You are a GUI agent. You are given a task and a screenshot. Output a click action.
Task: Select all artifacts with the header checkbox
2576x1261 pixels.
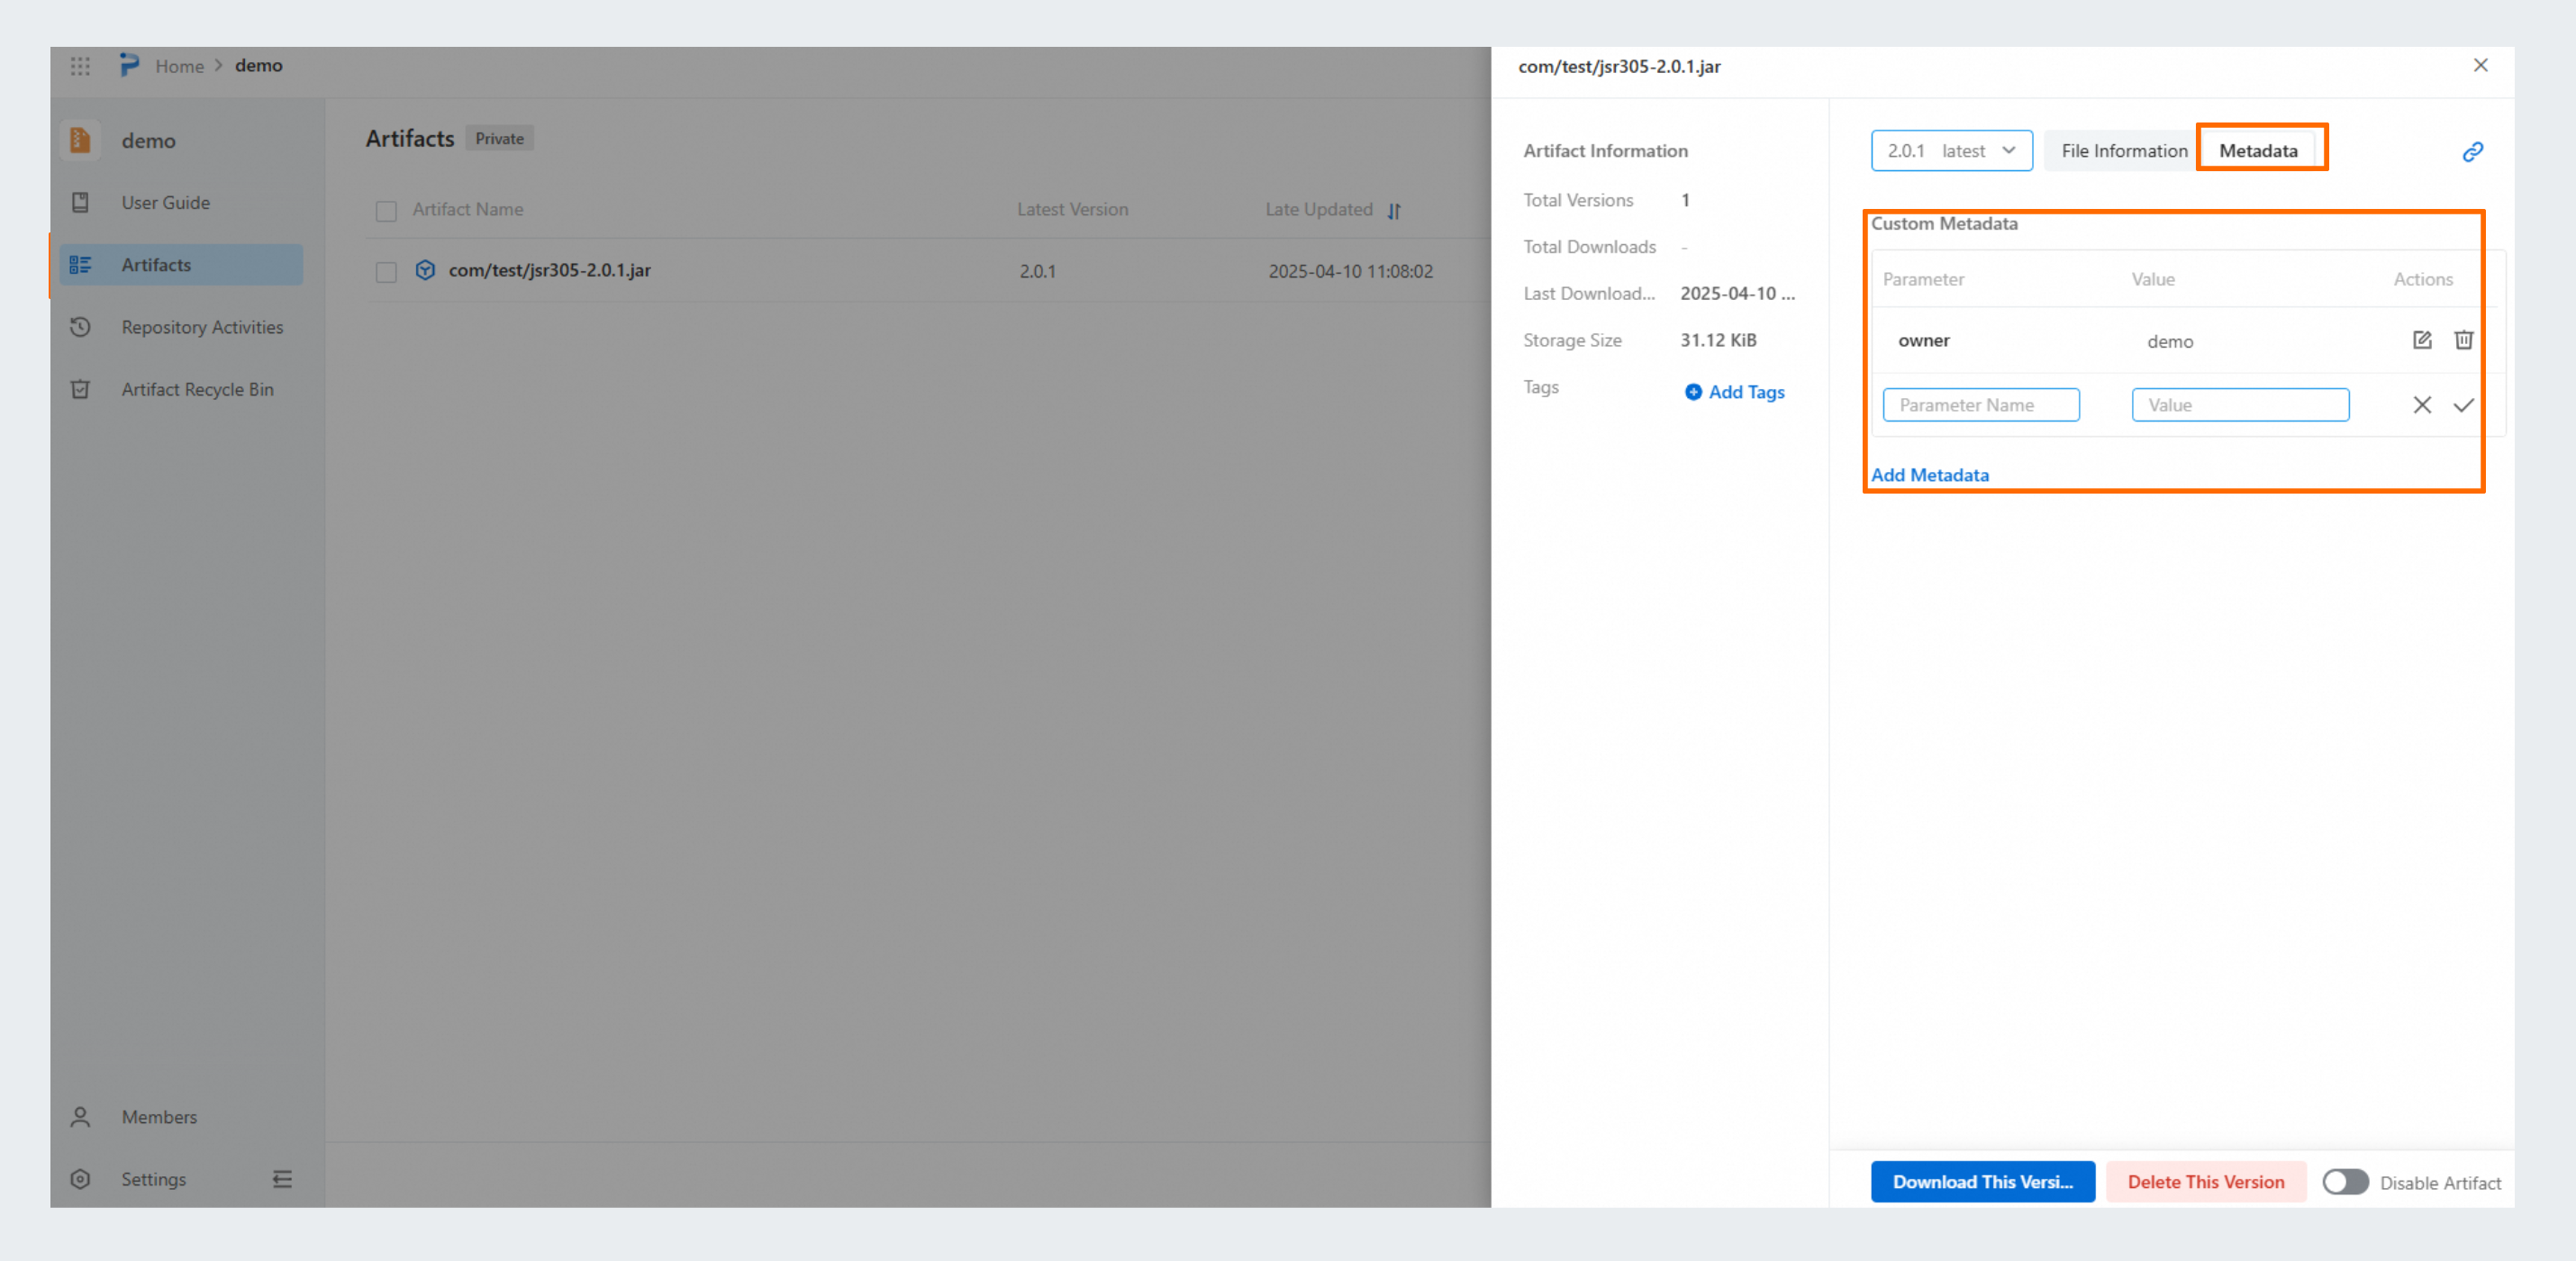pos(386,211)
